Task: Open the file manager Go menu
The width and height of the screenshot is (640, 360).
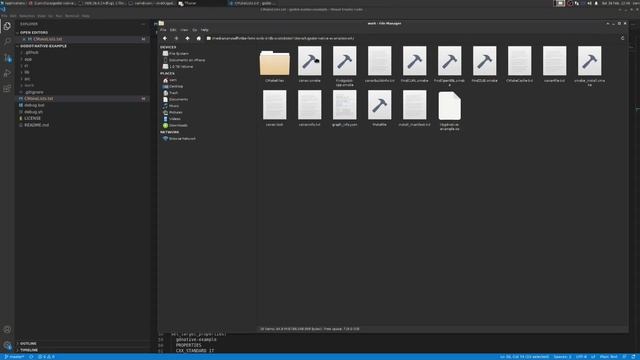Action: pyautogui.click(x=195, y=30)
